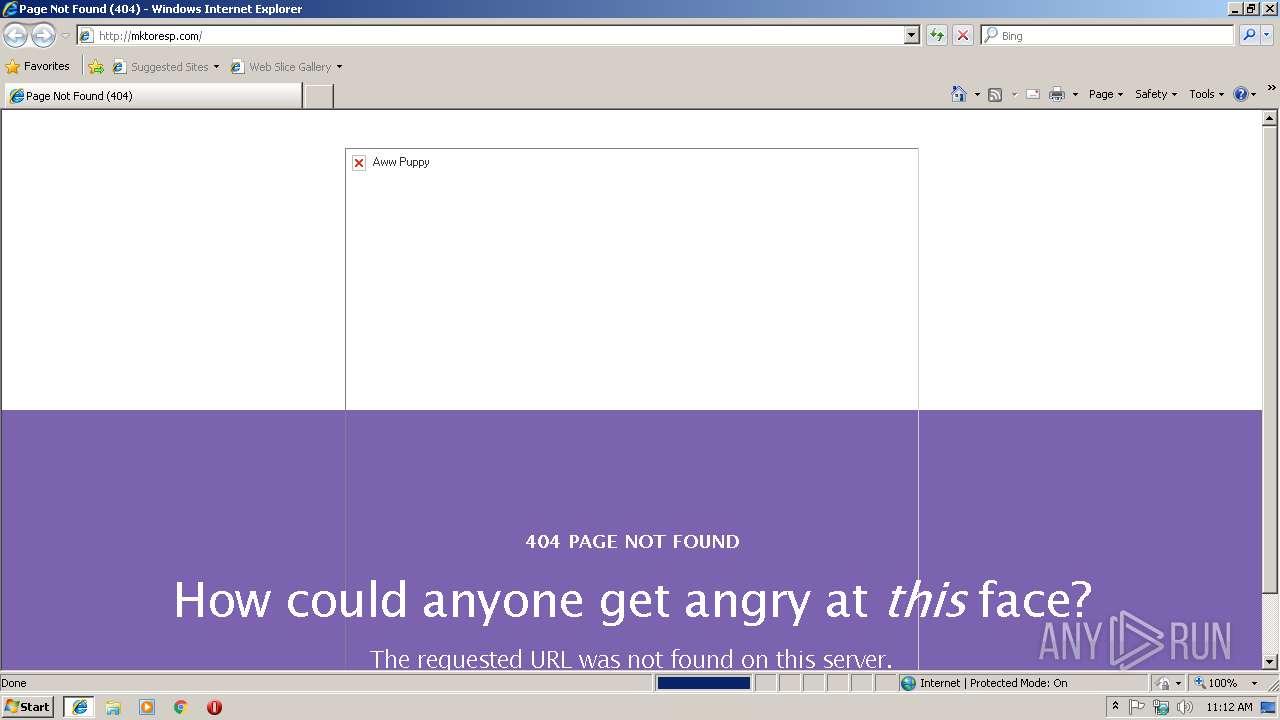Open the Favorites button
This screenshot has height=720, width=1280.
[38, 67]
